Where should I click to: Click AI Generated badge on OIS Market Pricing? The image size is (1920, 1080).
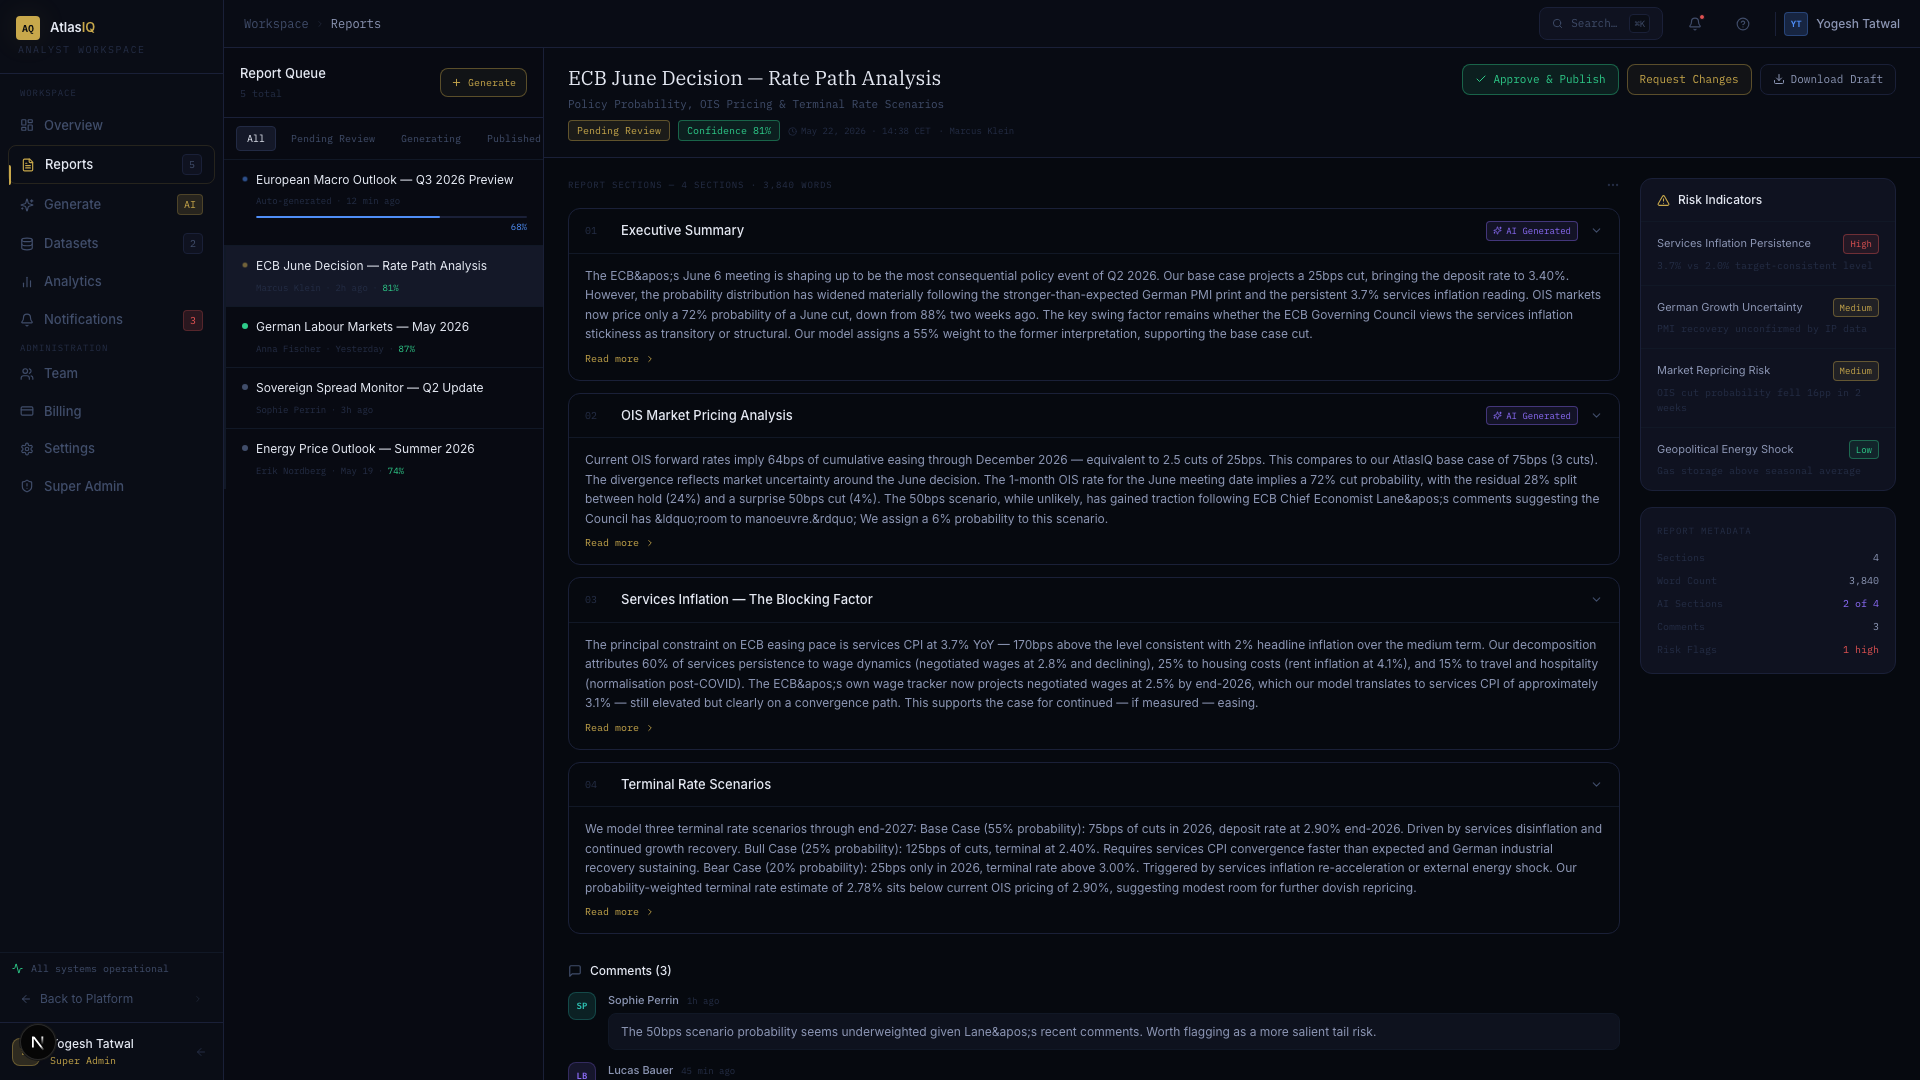1531,416
